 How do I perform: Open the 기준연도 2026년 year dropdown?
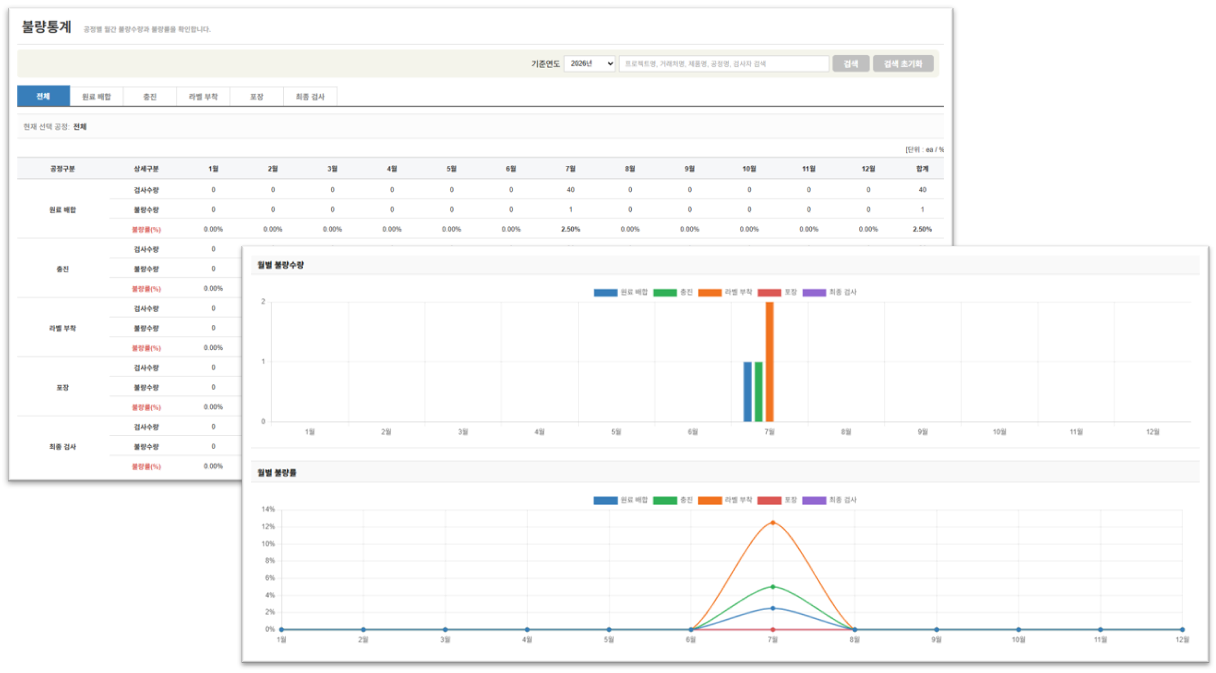tap(589, 63)
